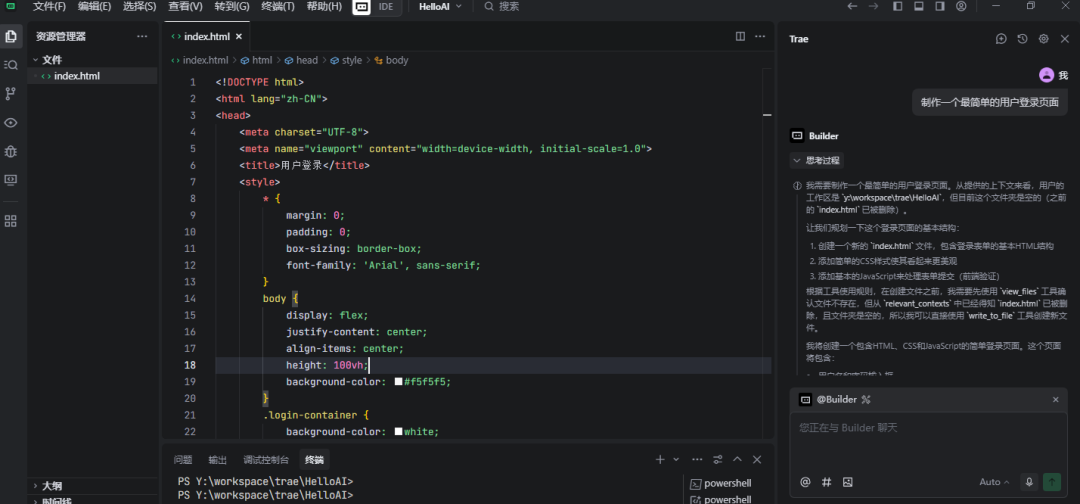
Task: Open chat history clock icon
Action: coord(1022,39)
